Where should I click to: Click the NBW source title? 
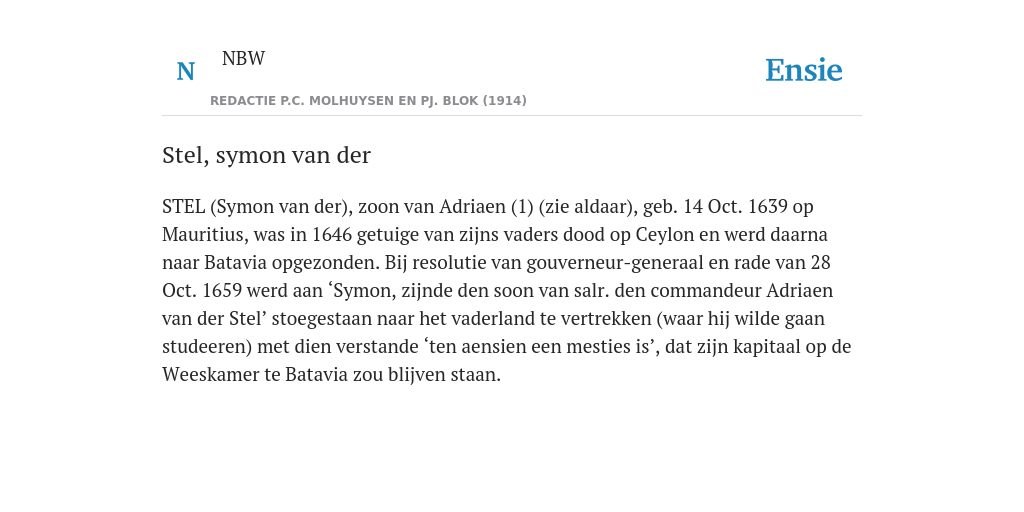pos(243,58)
